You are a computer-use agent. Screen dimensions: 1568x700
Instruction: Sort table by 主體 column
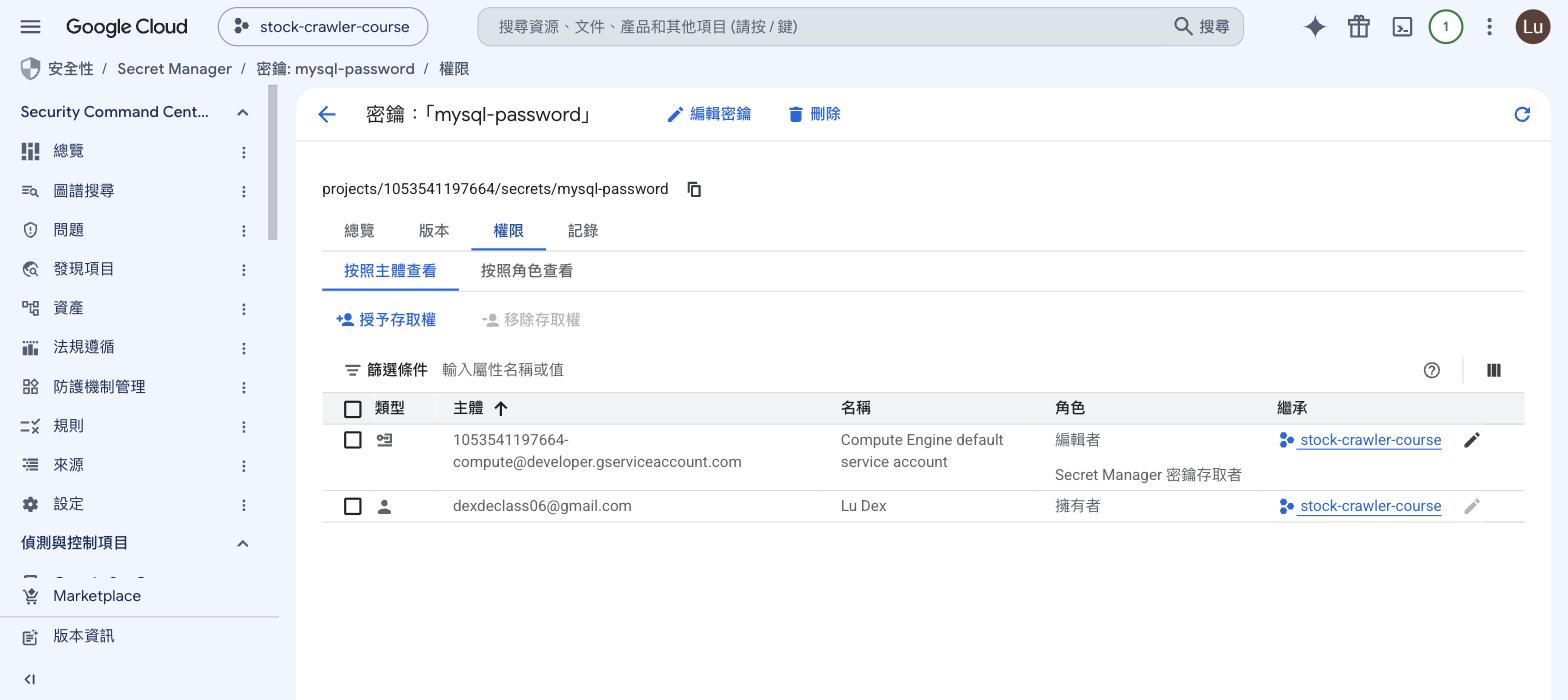coord(481,408)
